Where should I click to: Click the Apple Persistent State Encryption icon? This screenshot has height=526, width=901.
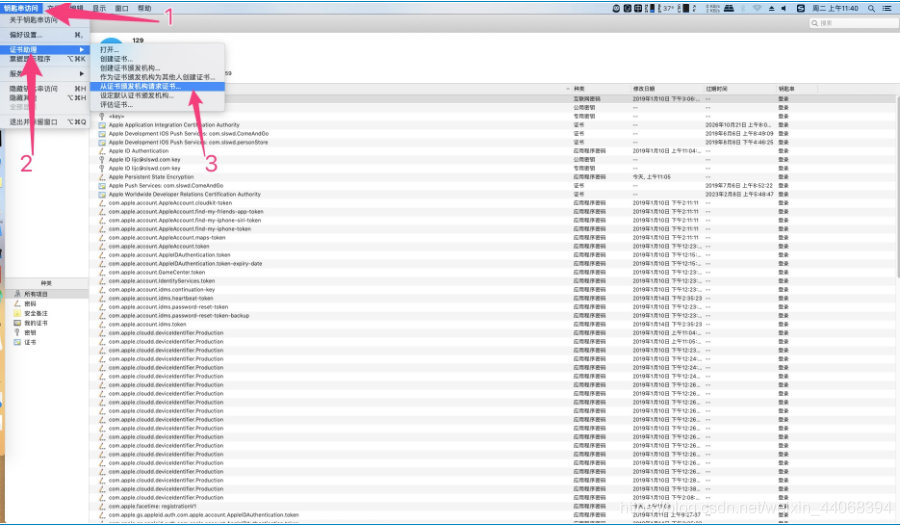click(102, 177)
